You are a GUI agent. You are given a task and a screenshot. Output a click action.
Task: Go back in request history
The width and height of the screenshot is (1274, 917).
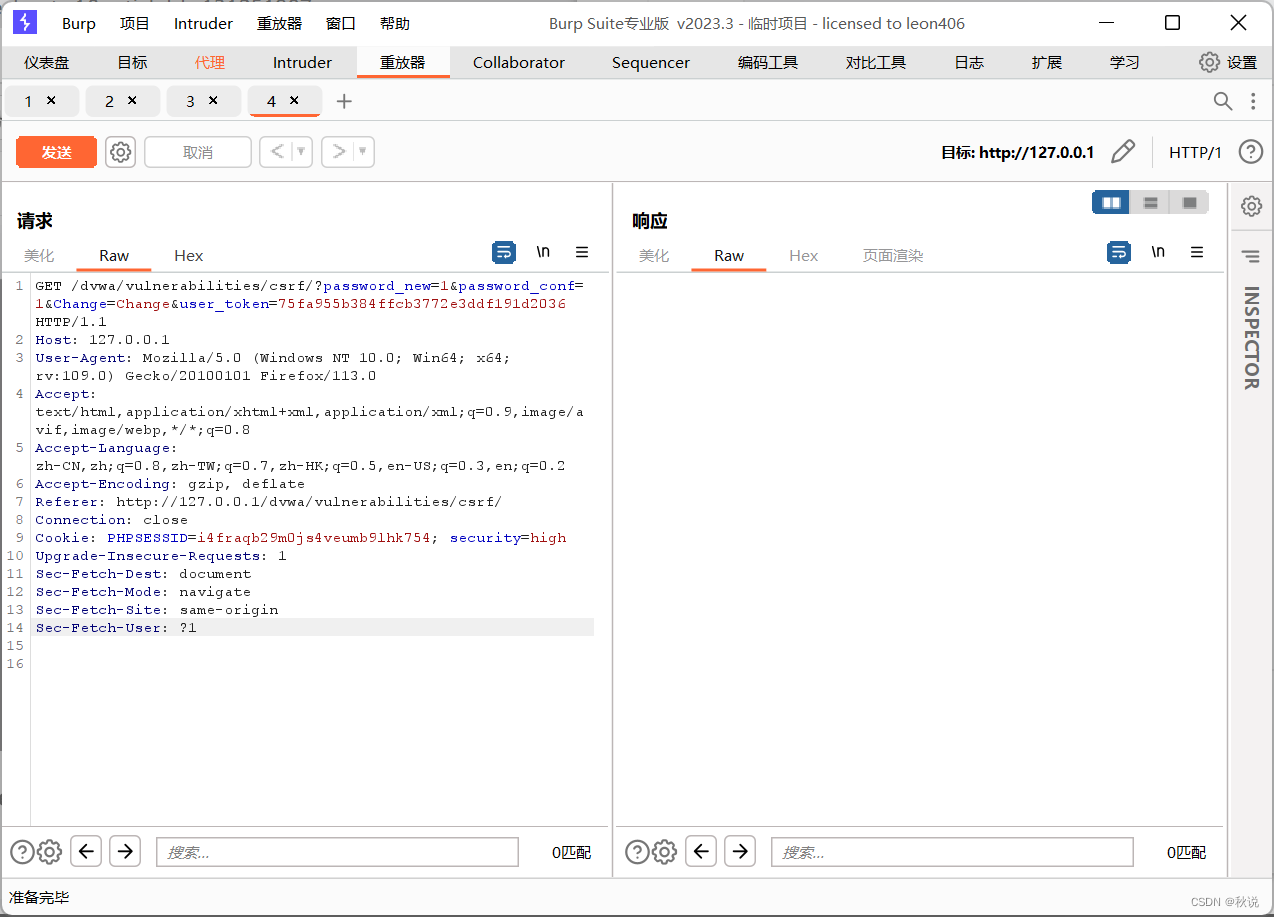click(277, 152)
